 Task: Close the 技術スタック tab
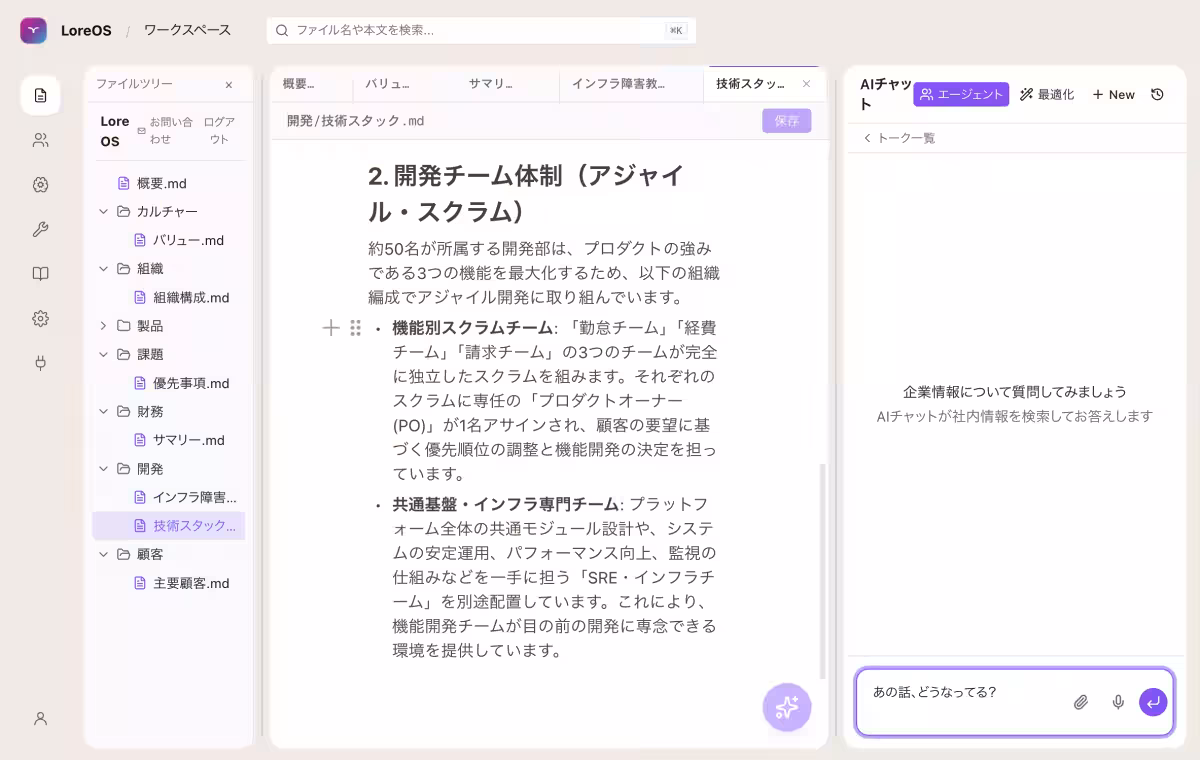coord(806,84)
